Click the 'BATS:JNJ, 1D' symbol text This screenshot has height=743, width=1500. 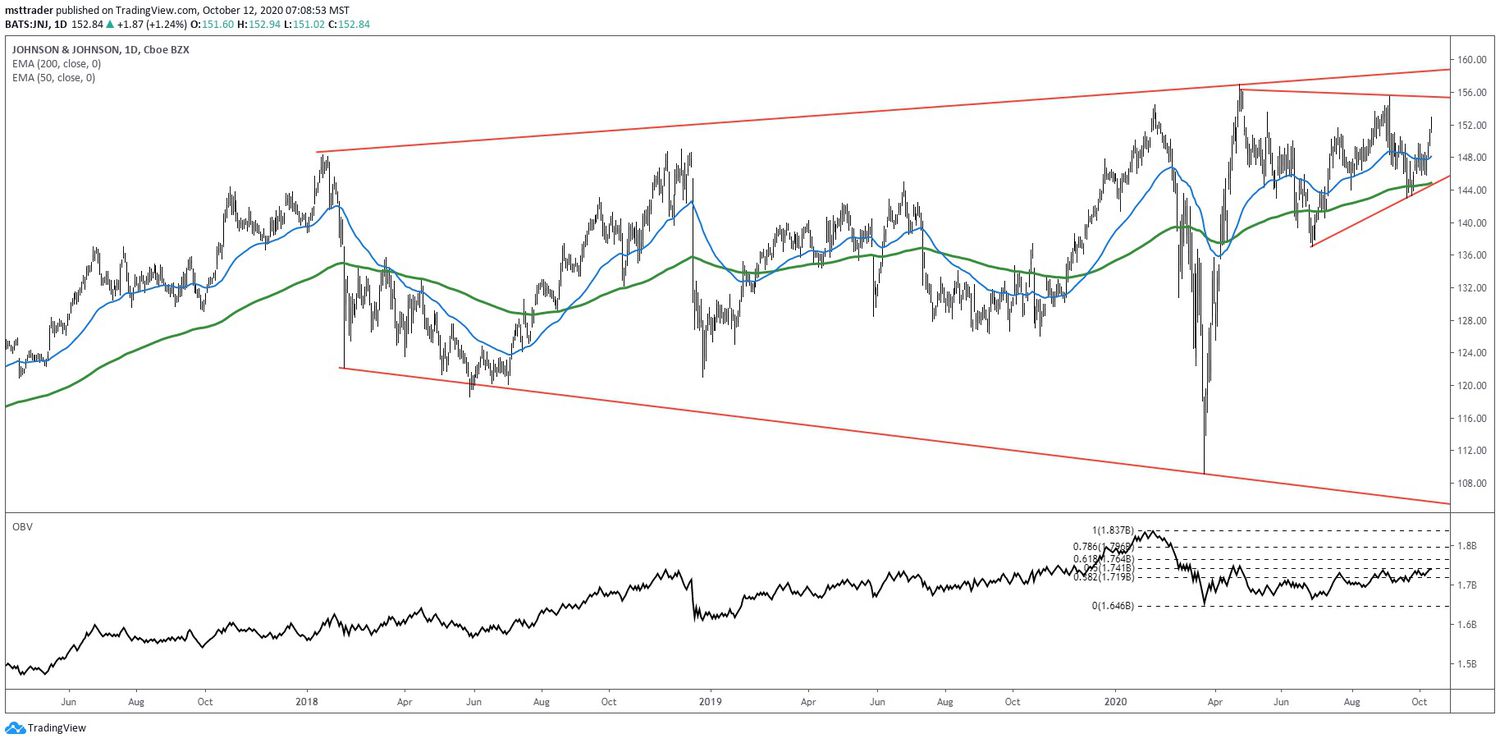(x=37, y=22)
